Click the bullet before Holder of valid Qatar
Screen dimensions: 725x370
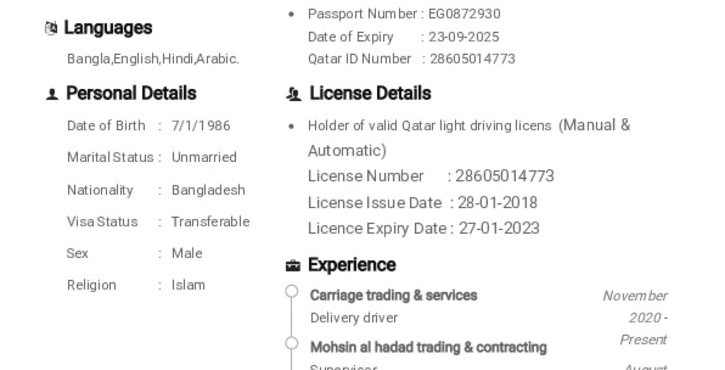coord(291,126)
